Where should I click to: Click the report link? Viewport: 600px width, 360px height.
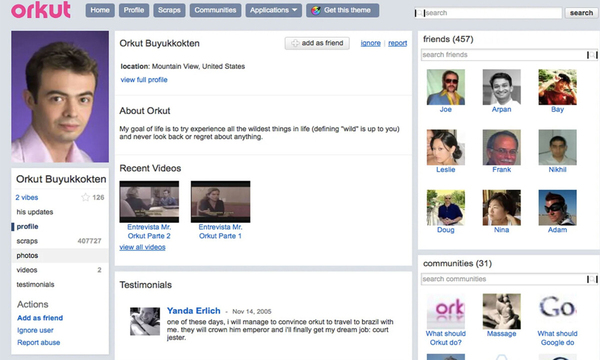[398, 43]
